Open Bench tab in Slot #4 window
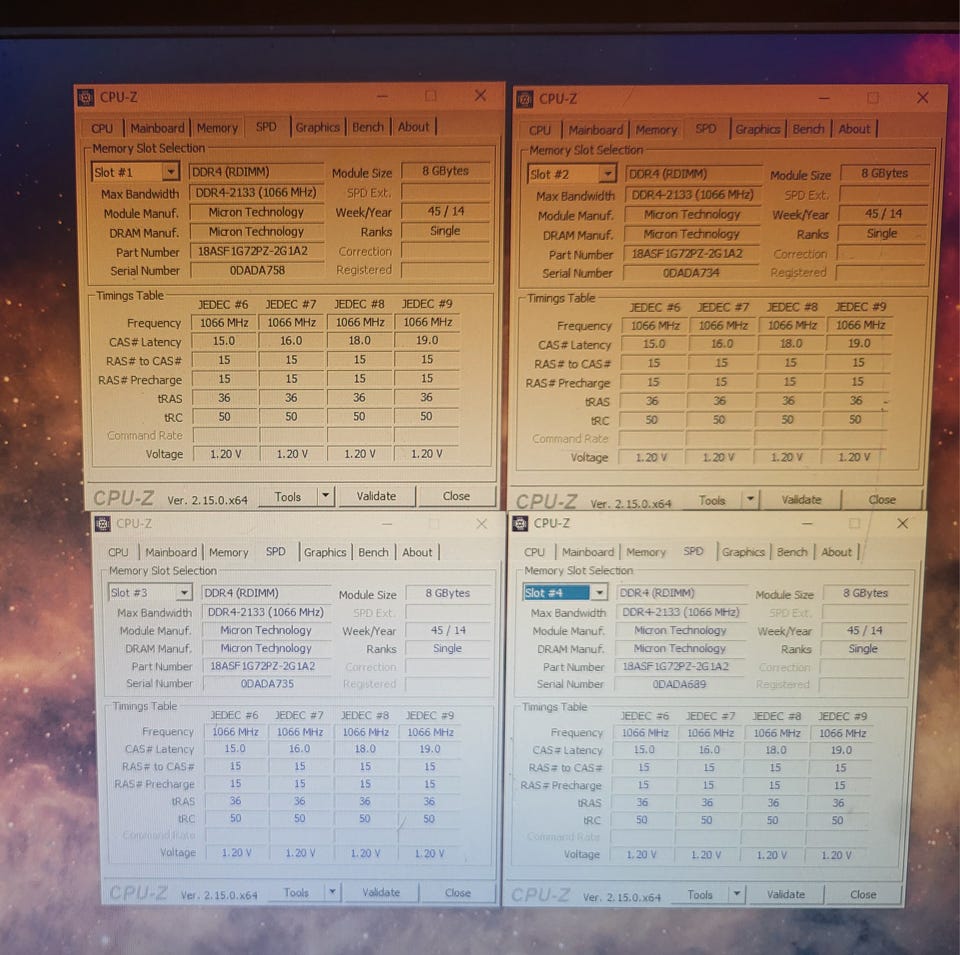 click(792, 552)
